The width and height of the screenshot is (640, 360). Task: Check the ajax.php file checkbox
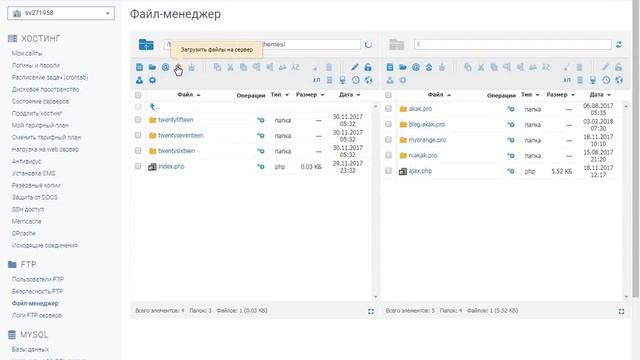(388, 171)
